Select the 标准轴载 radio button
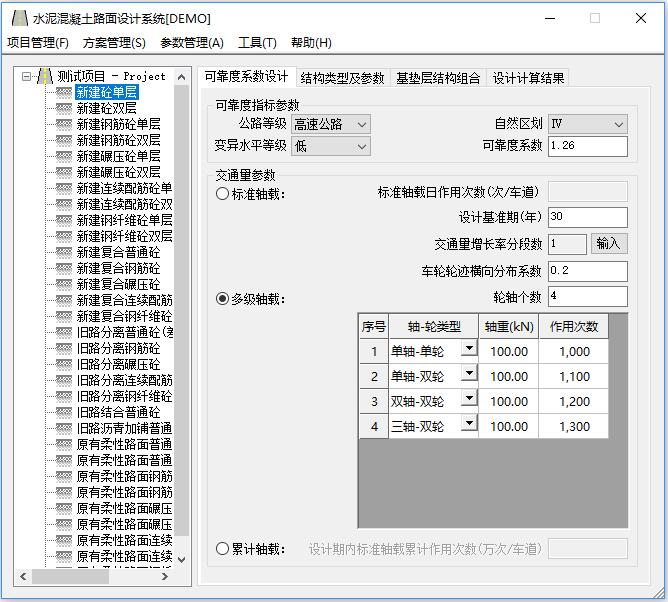Screen dimensions: 668x602 pyautogui.click(x=222, y=194)
